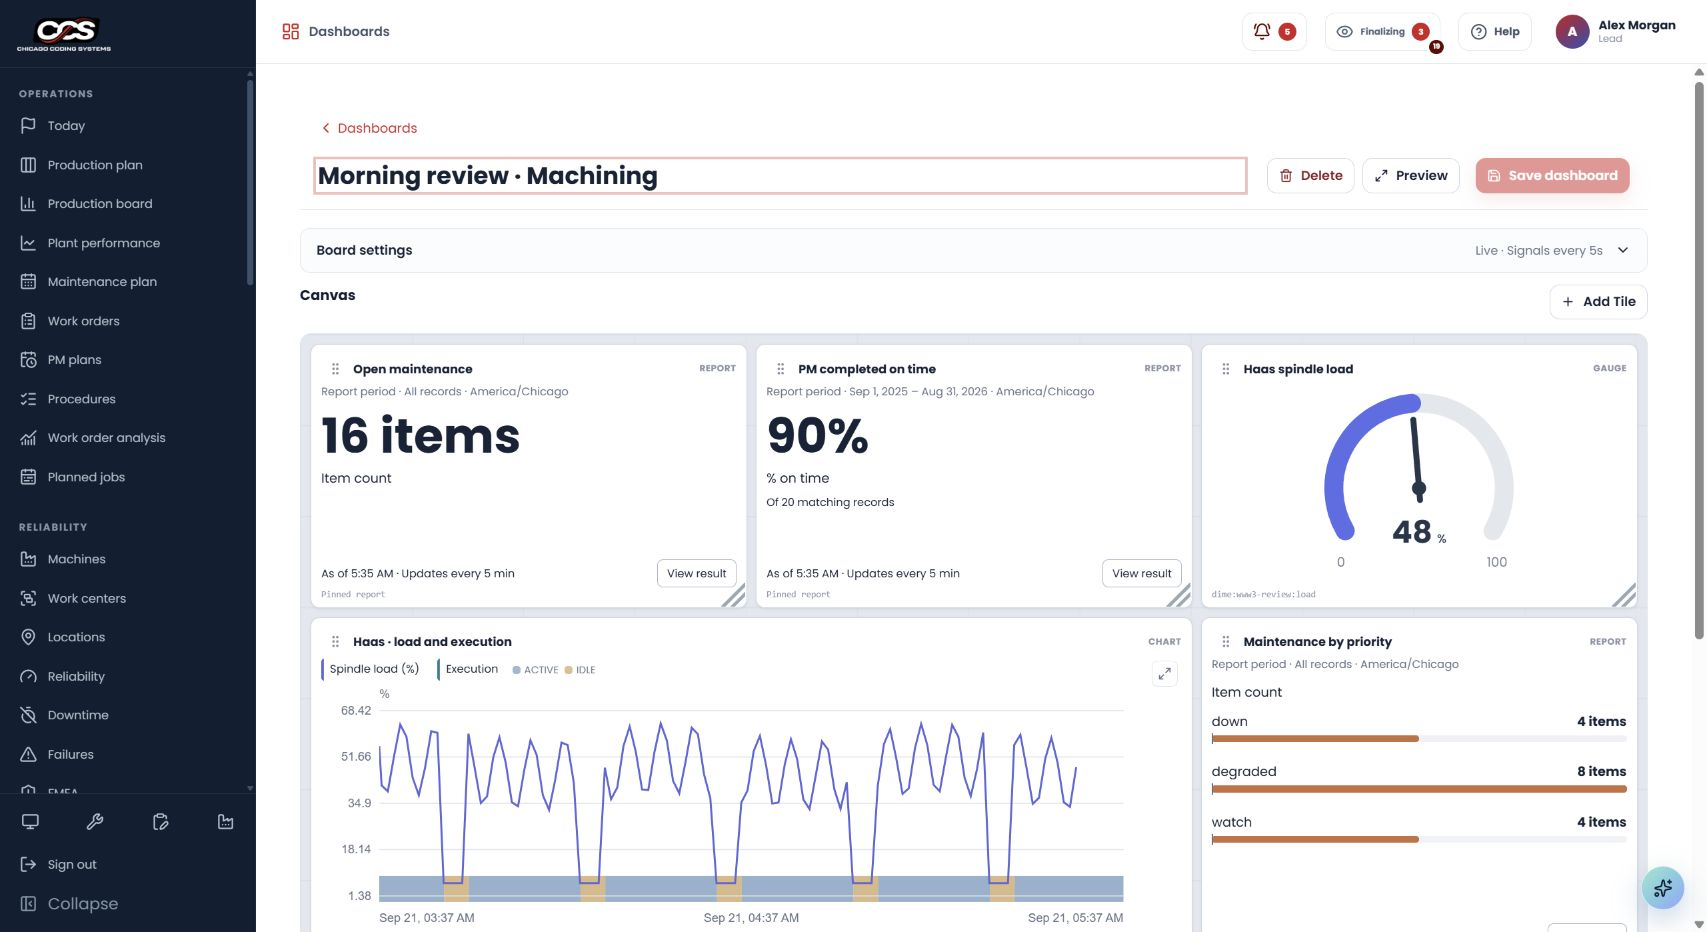Click the factory icon in sidebar footer
Viewport: 1707px width, 932px height.
coord(226,822)
